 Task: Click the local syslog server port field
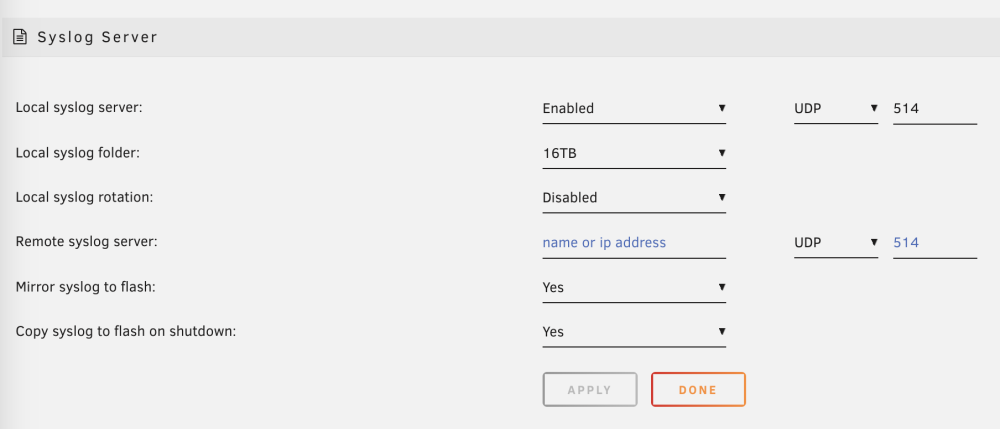coord(935,108)
